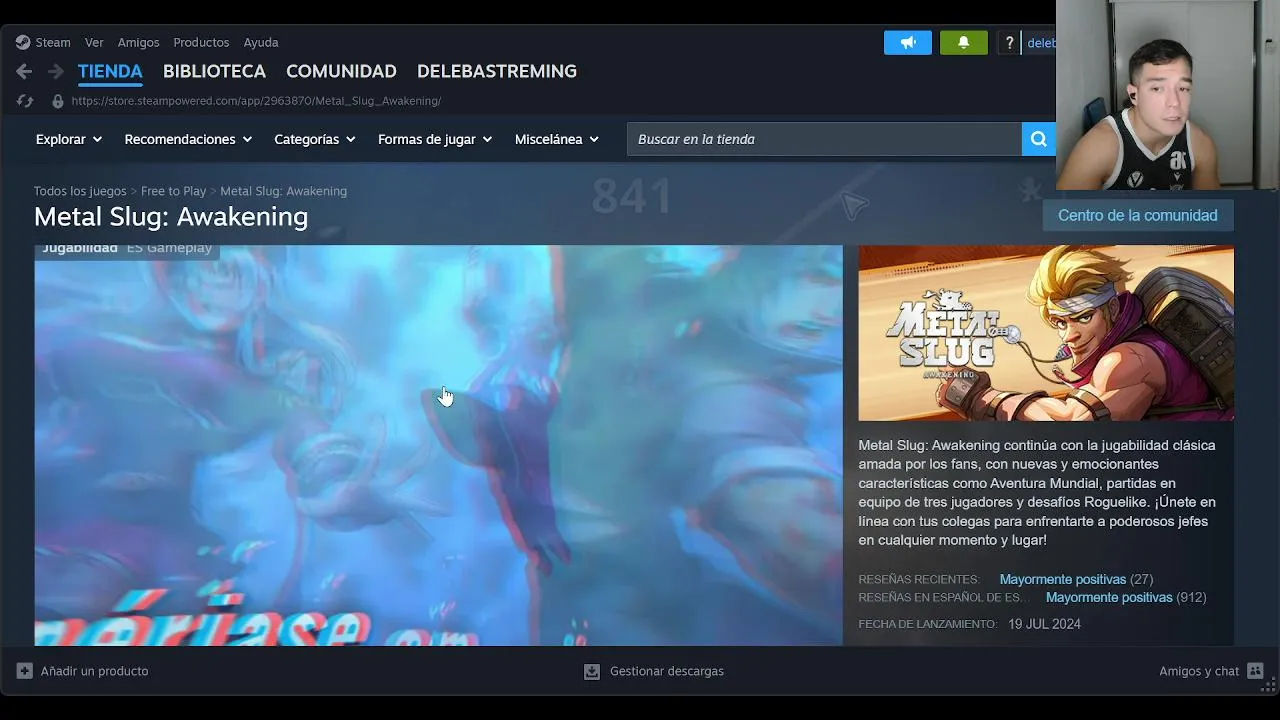Screen dimensions: 1280x720
Task: Click the Metal Slug header capsule image
Action: pos(1046,333)
